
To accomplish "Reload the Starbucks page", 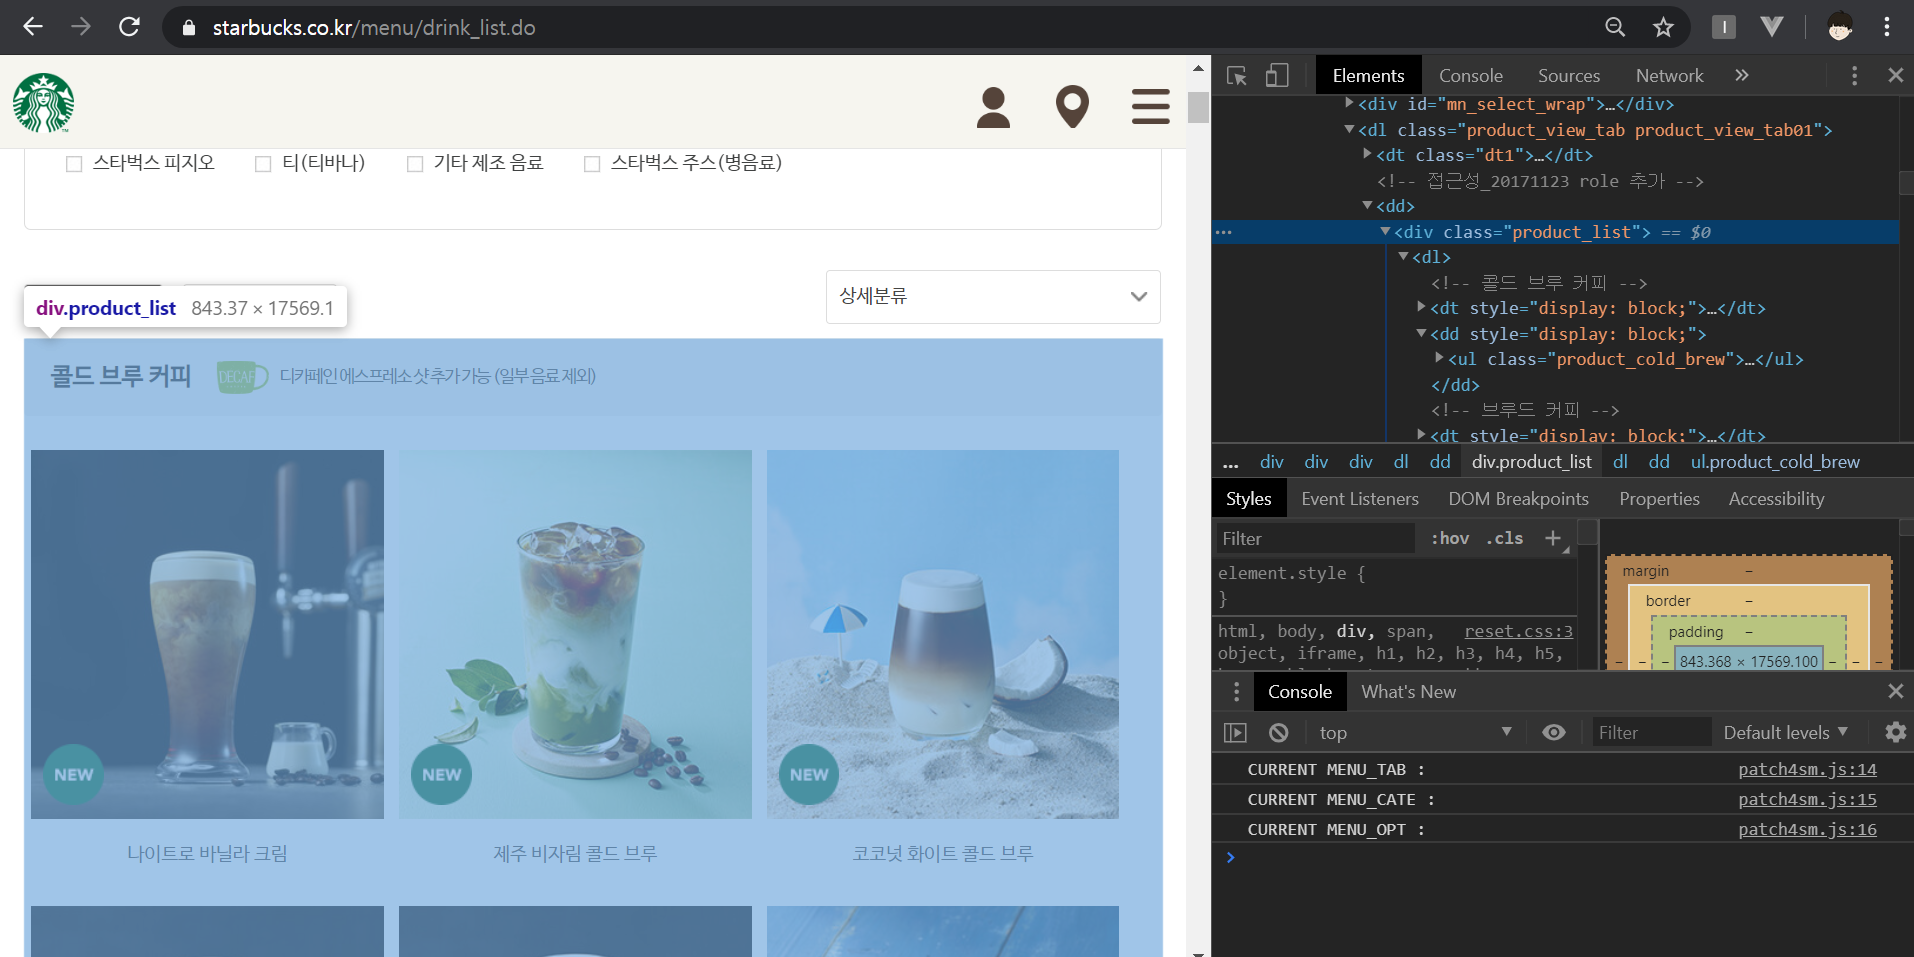I will click(129, 27).
